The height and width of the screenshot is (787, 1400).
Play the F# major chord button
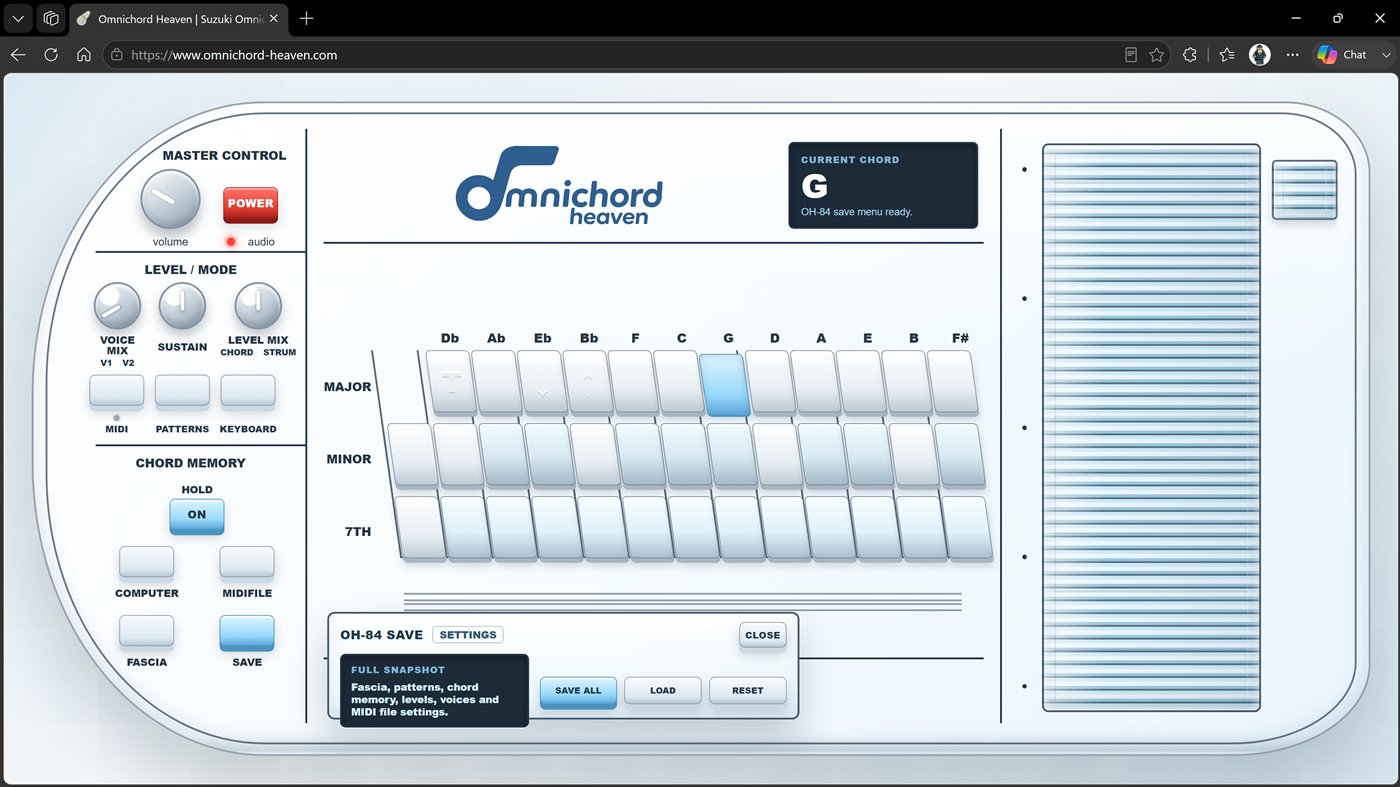pos(955,382)
